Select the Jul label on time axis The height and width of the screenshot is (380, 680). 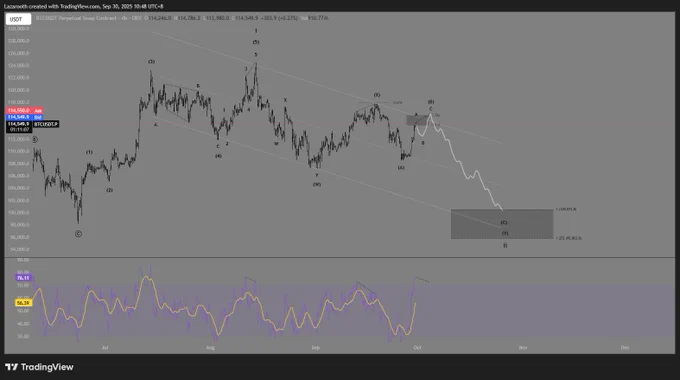[x=105, y=348]
